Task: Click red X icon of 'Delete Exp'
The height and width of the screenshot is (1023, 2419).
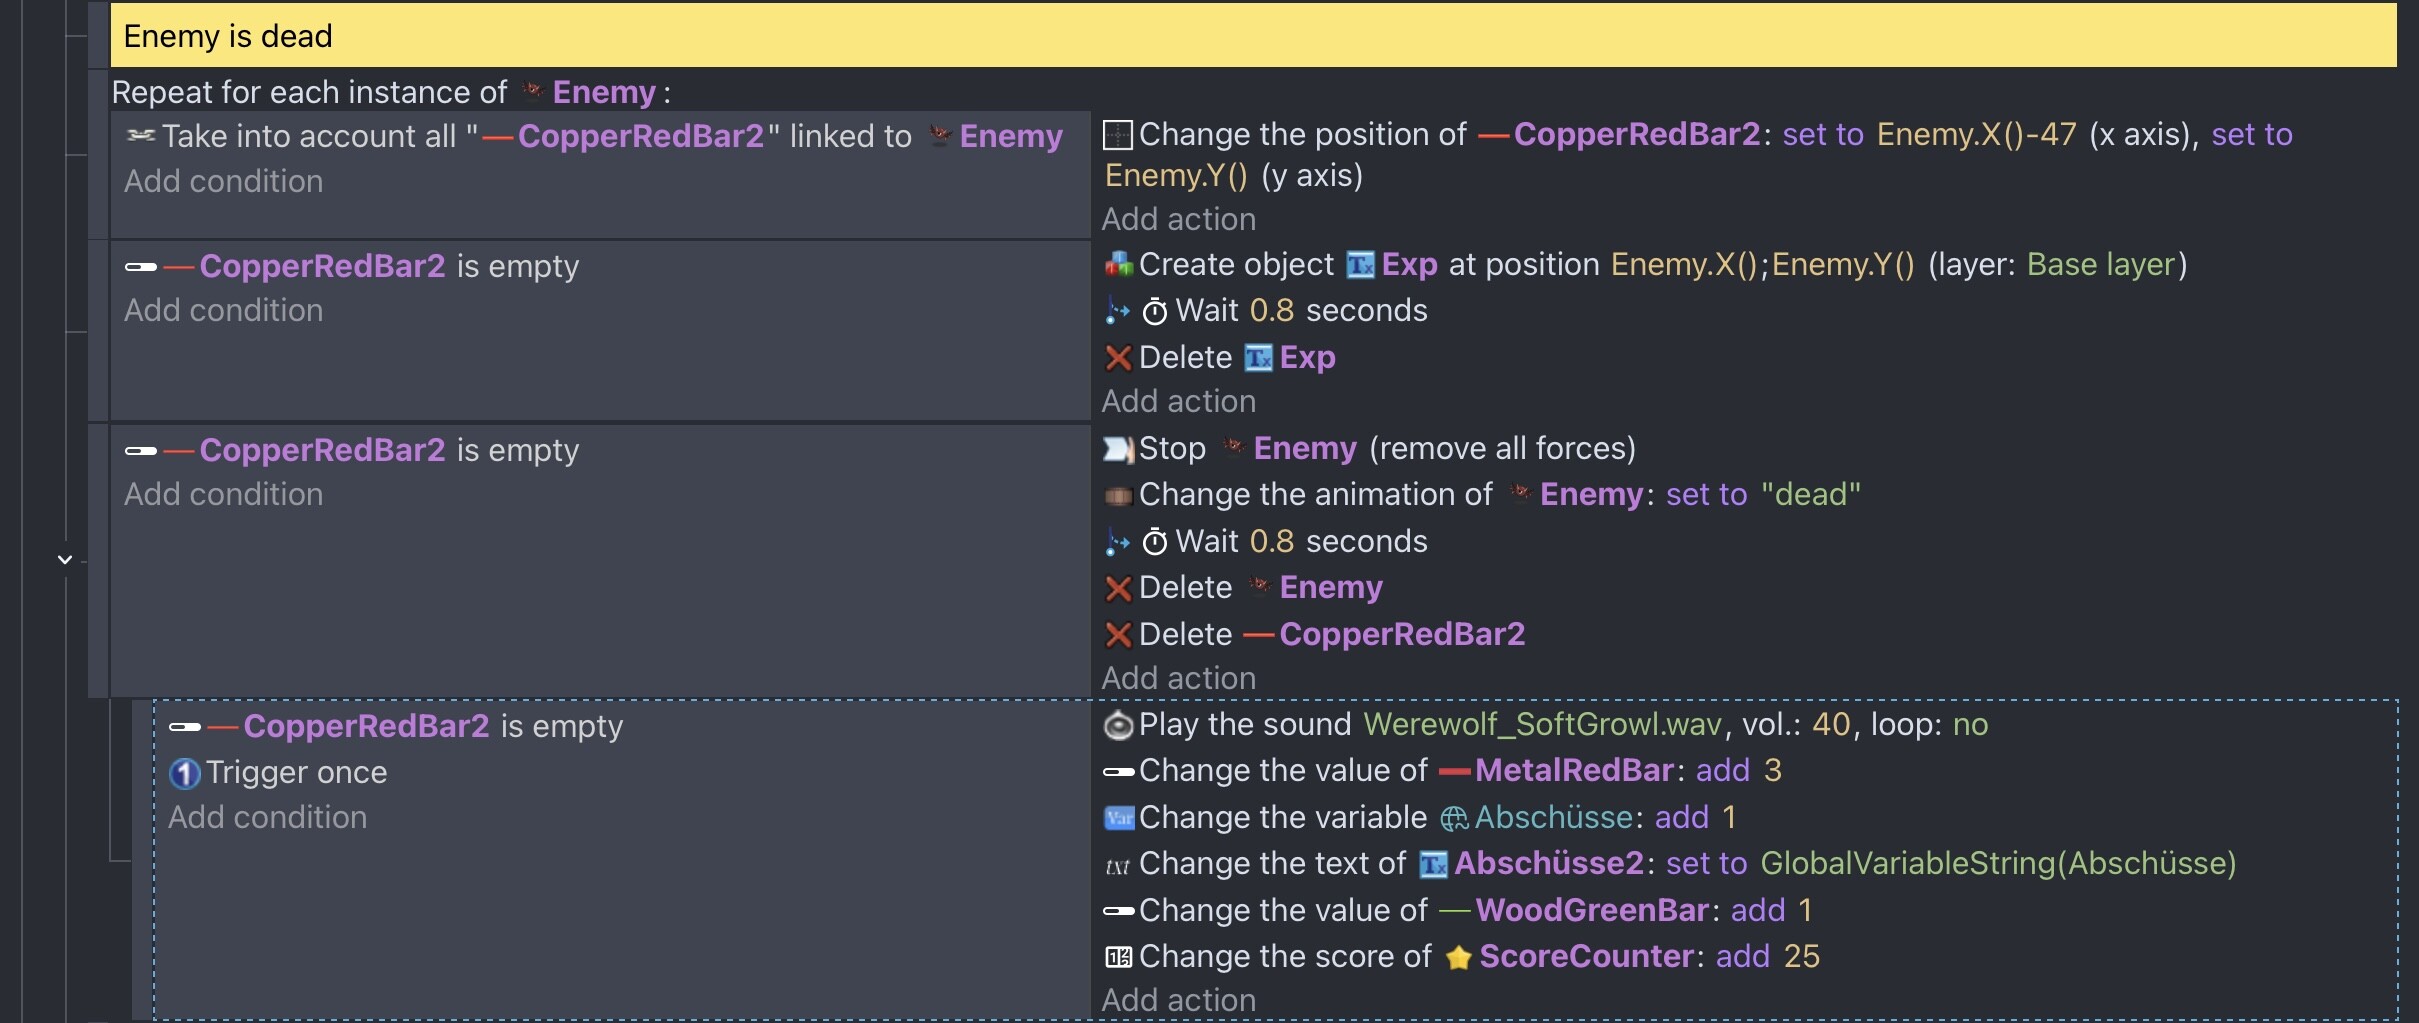Action: point(1118,358)
